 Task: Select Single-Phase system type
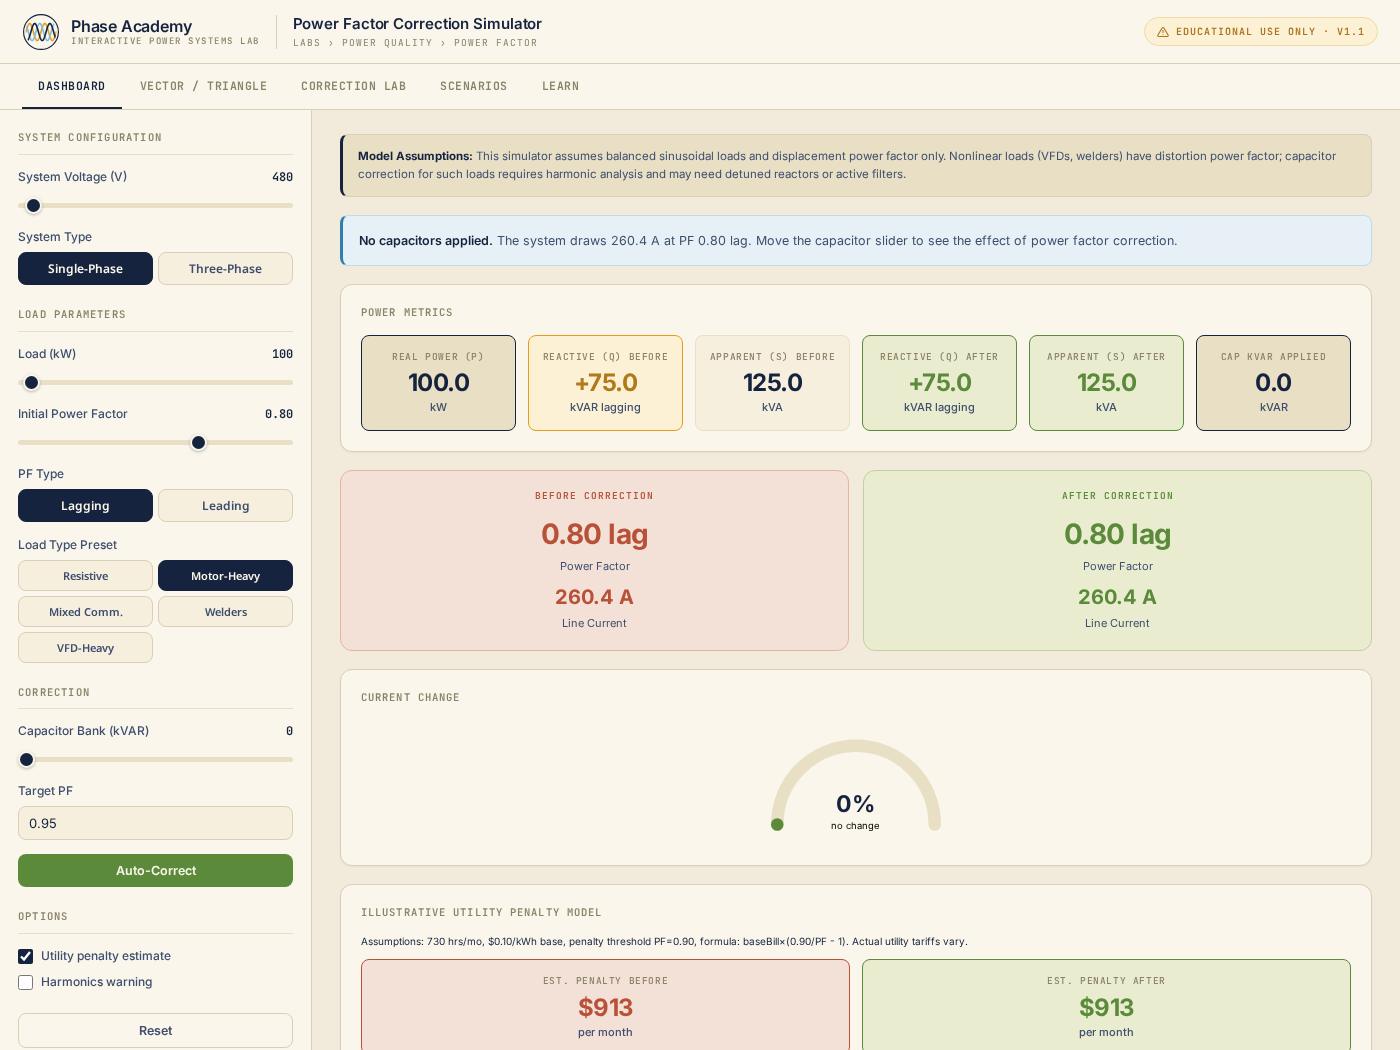click(85, 268)
